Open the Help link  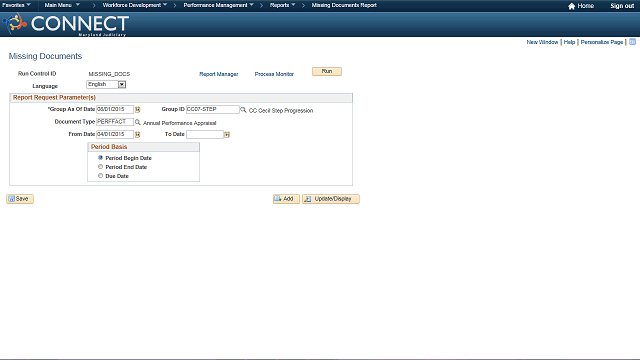tap(569, 42)
